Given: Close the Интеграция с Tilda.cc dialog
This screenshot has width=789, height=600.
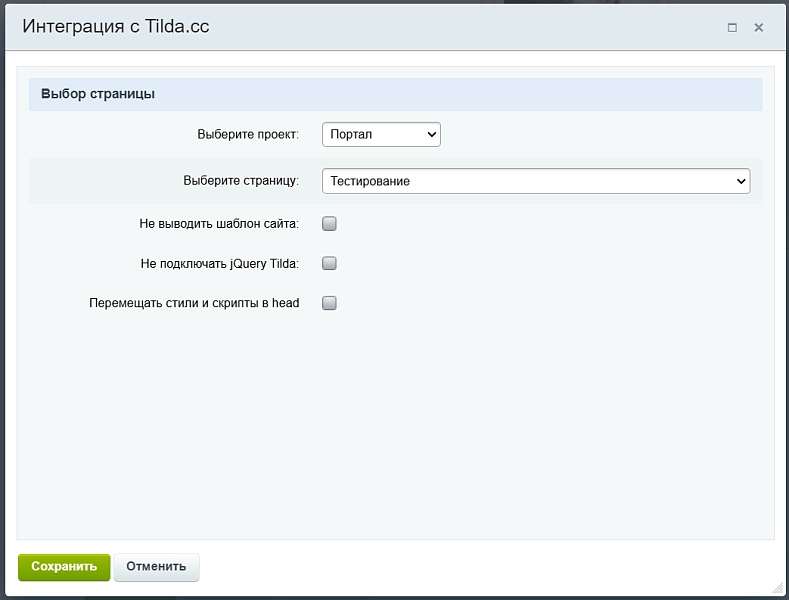Looking at the screenshot, I should point(759,28).
